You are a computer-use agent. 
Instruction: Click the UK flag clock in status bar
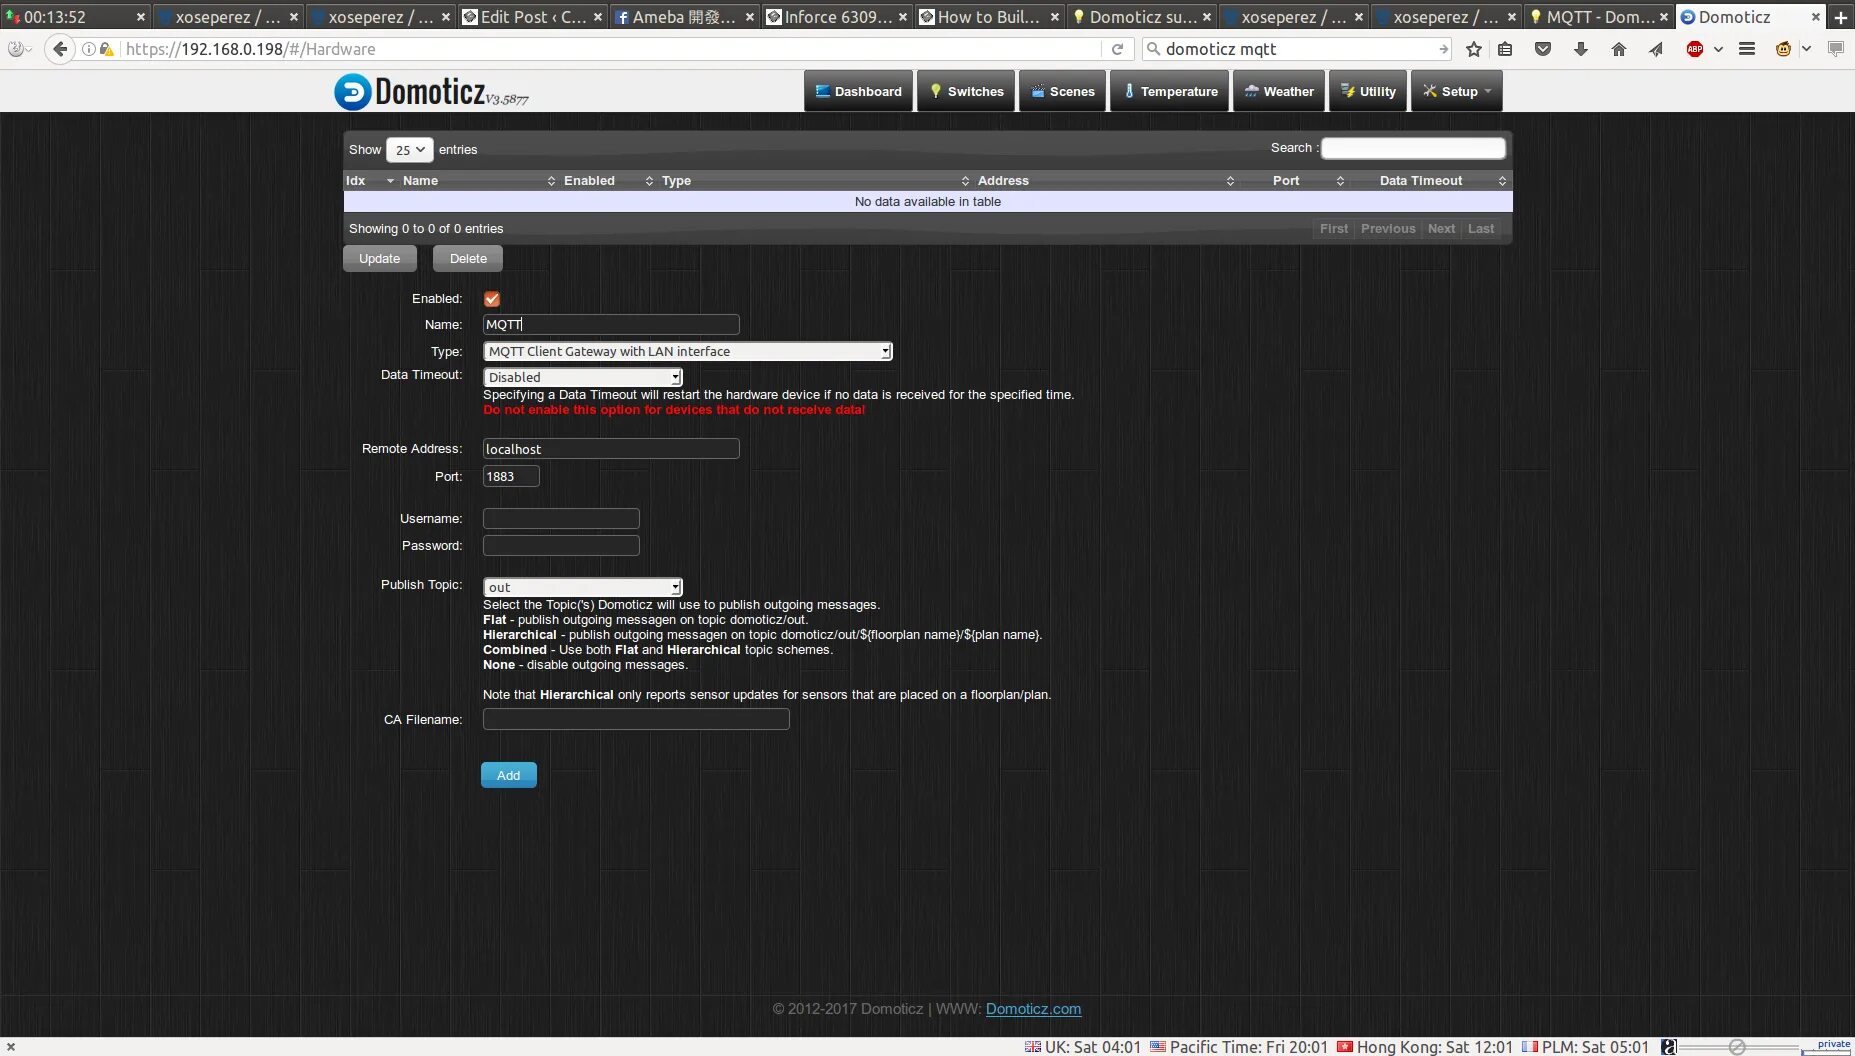[x=1083, y=1047]
